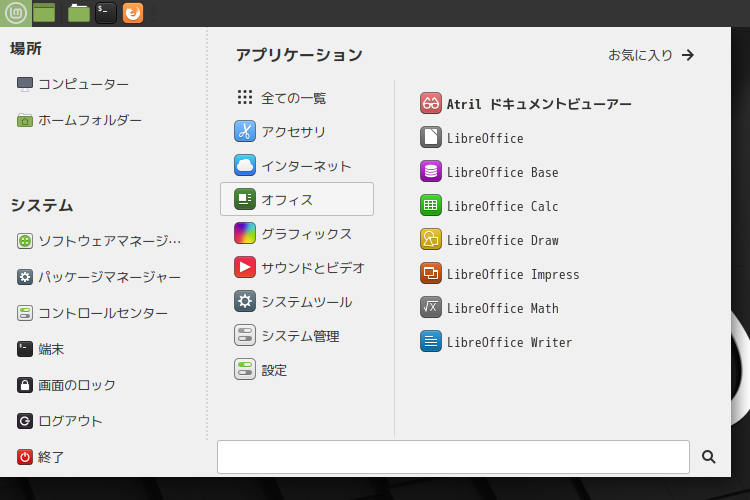
Task: Click the Linux Mint menu button
Action: [15, 13]
